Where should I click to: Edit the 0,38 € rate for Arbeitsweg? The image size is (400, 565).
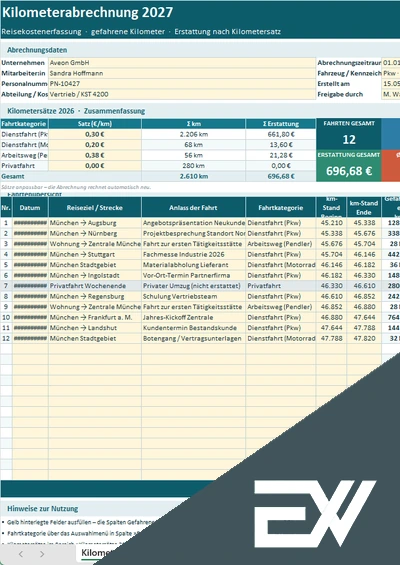[x=95, y=155]
